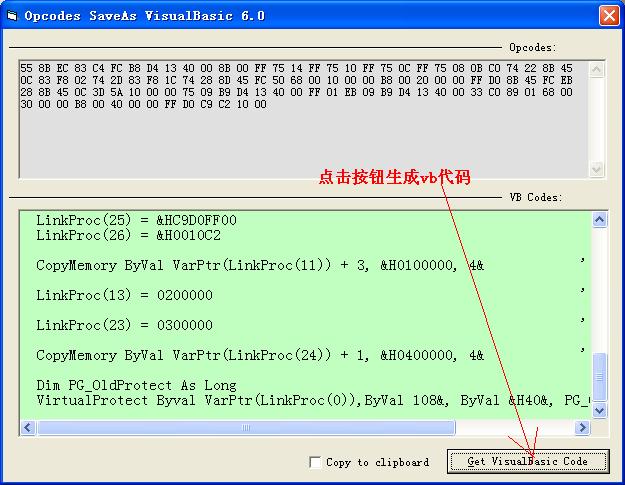Click the LinkProc(13) = 0200000 line
625x485 pixels.
pos(124,295)
